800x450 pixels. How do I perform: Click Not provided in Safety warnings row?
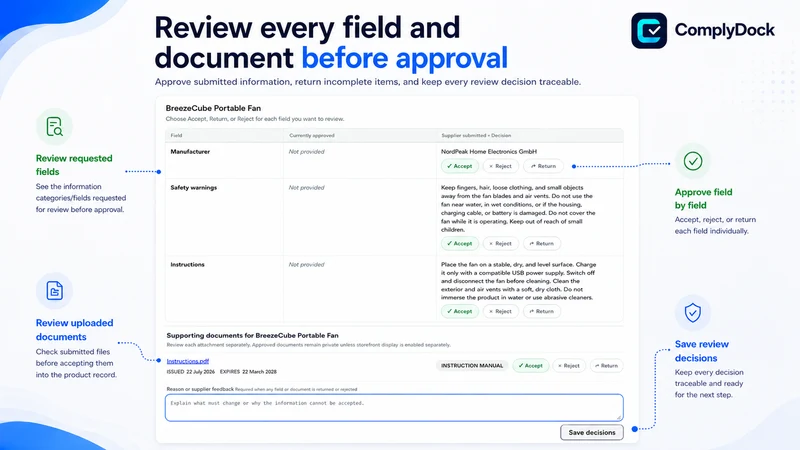306,188
